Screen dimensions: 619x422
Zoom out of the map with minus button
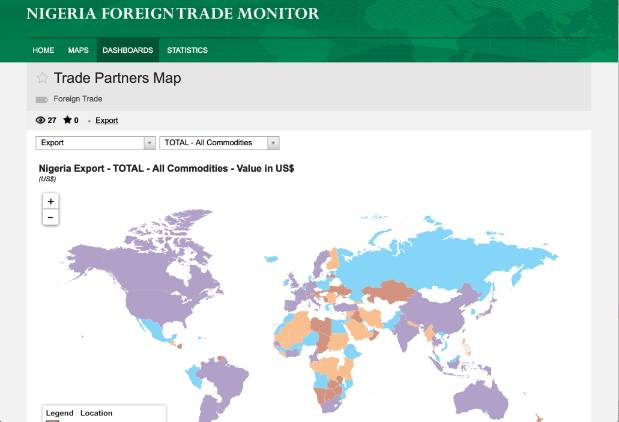point(51,217)
